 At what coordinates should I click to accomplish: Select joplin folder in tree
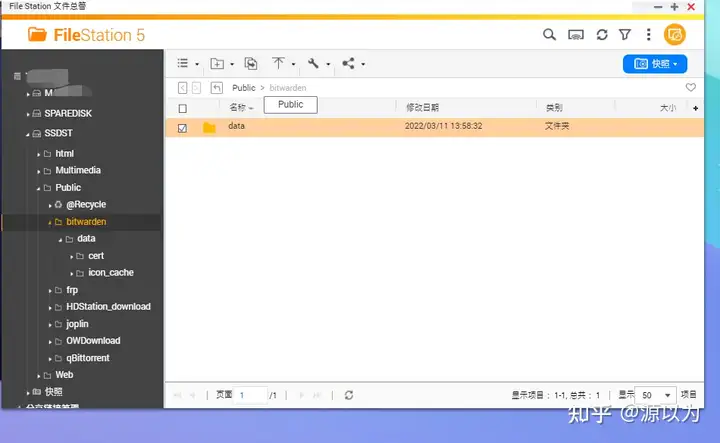tap(77, 324)
